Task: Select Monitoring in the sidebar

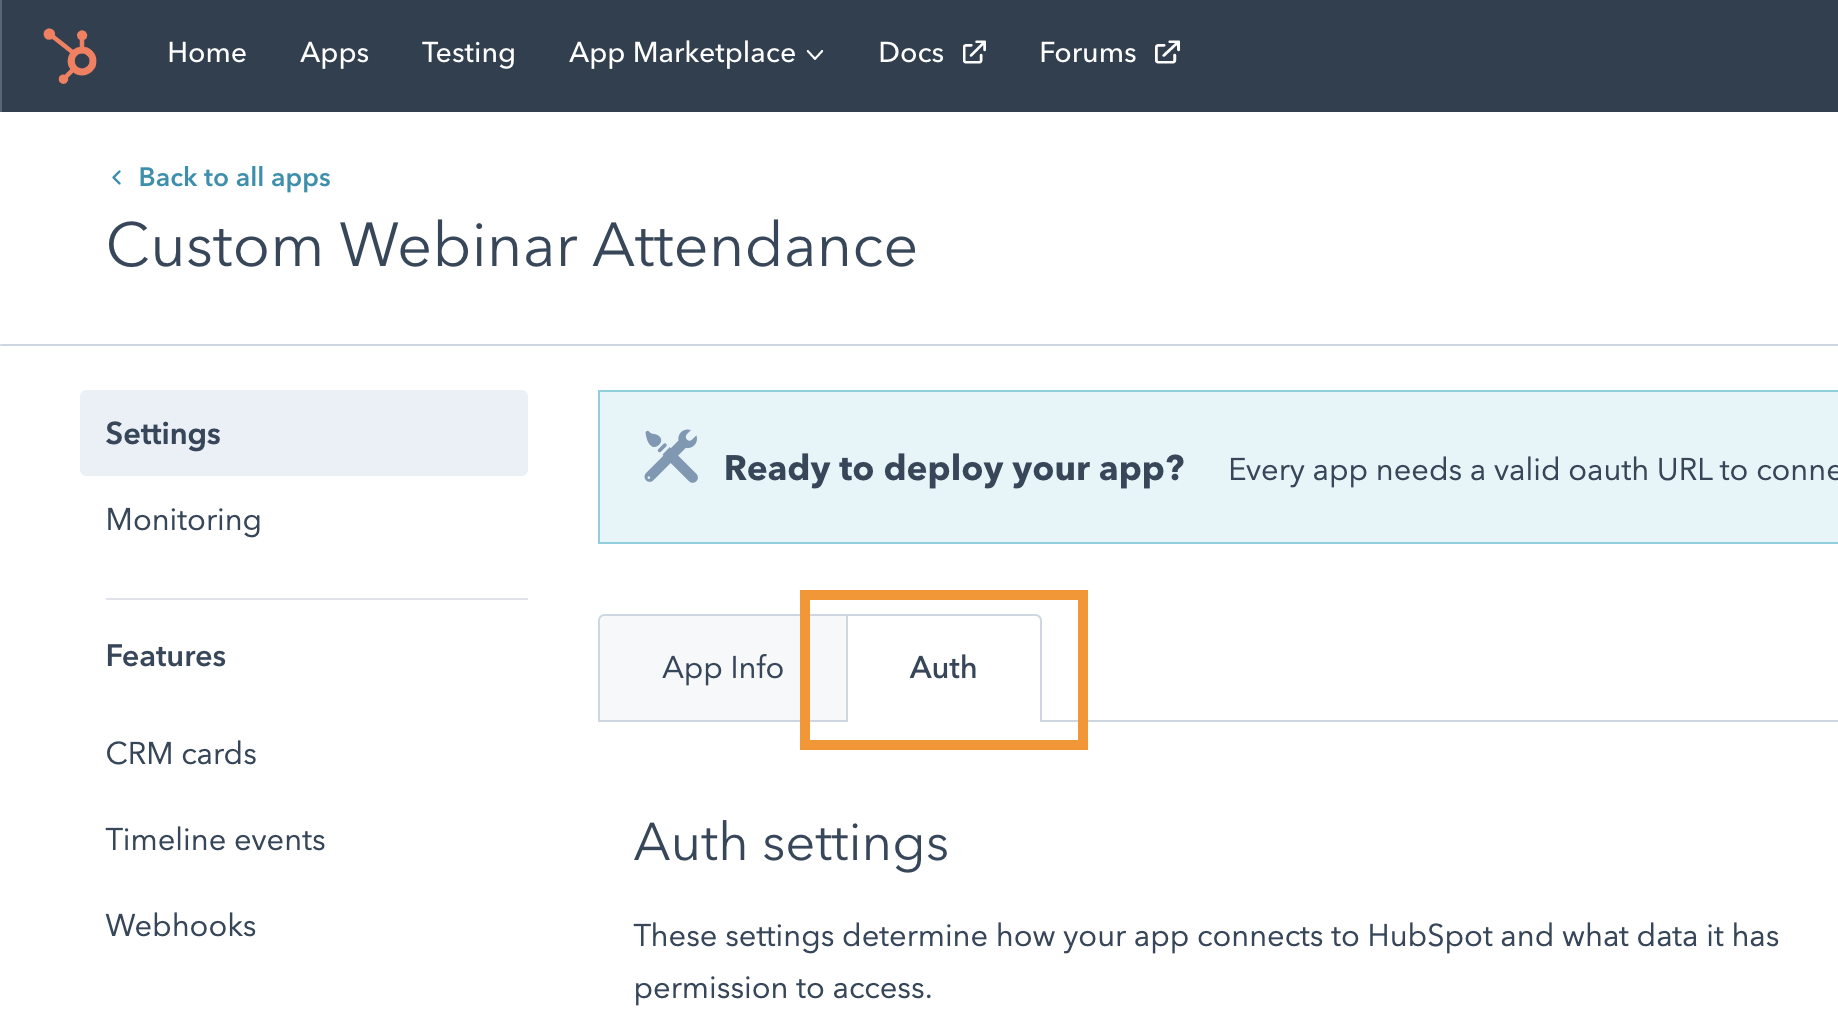Action: click(183, 520)
